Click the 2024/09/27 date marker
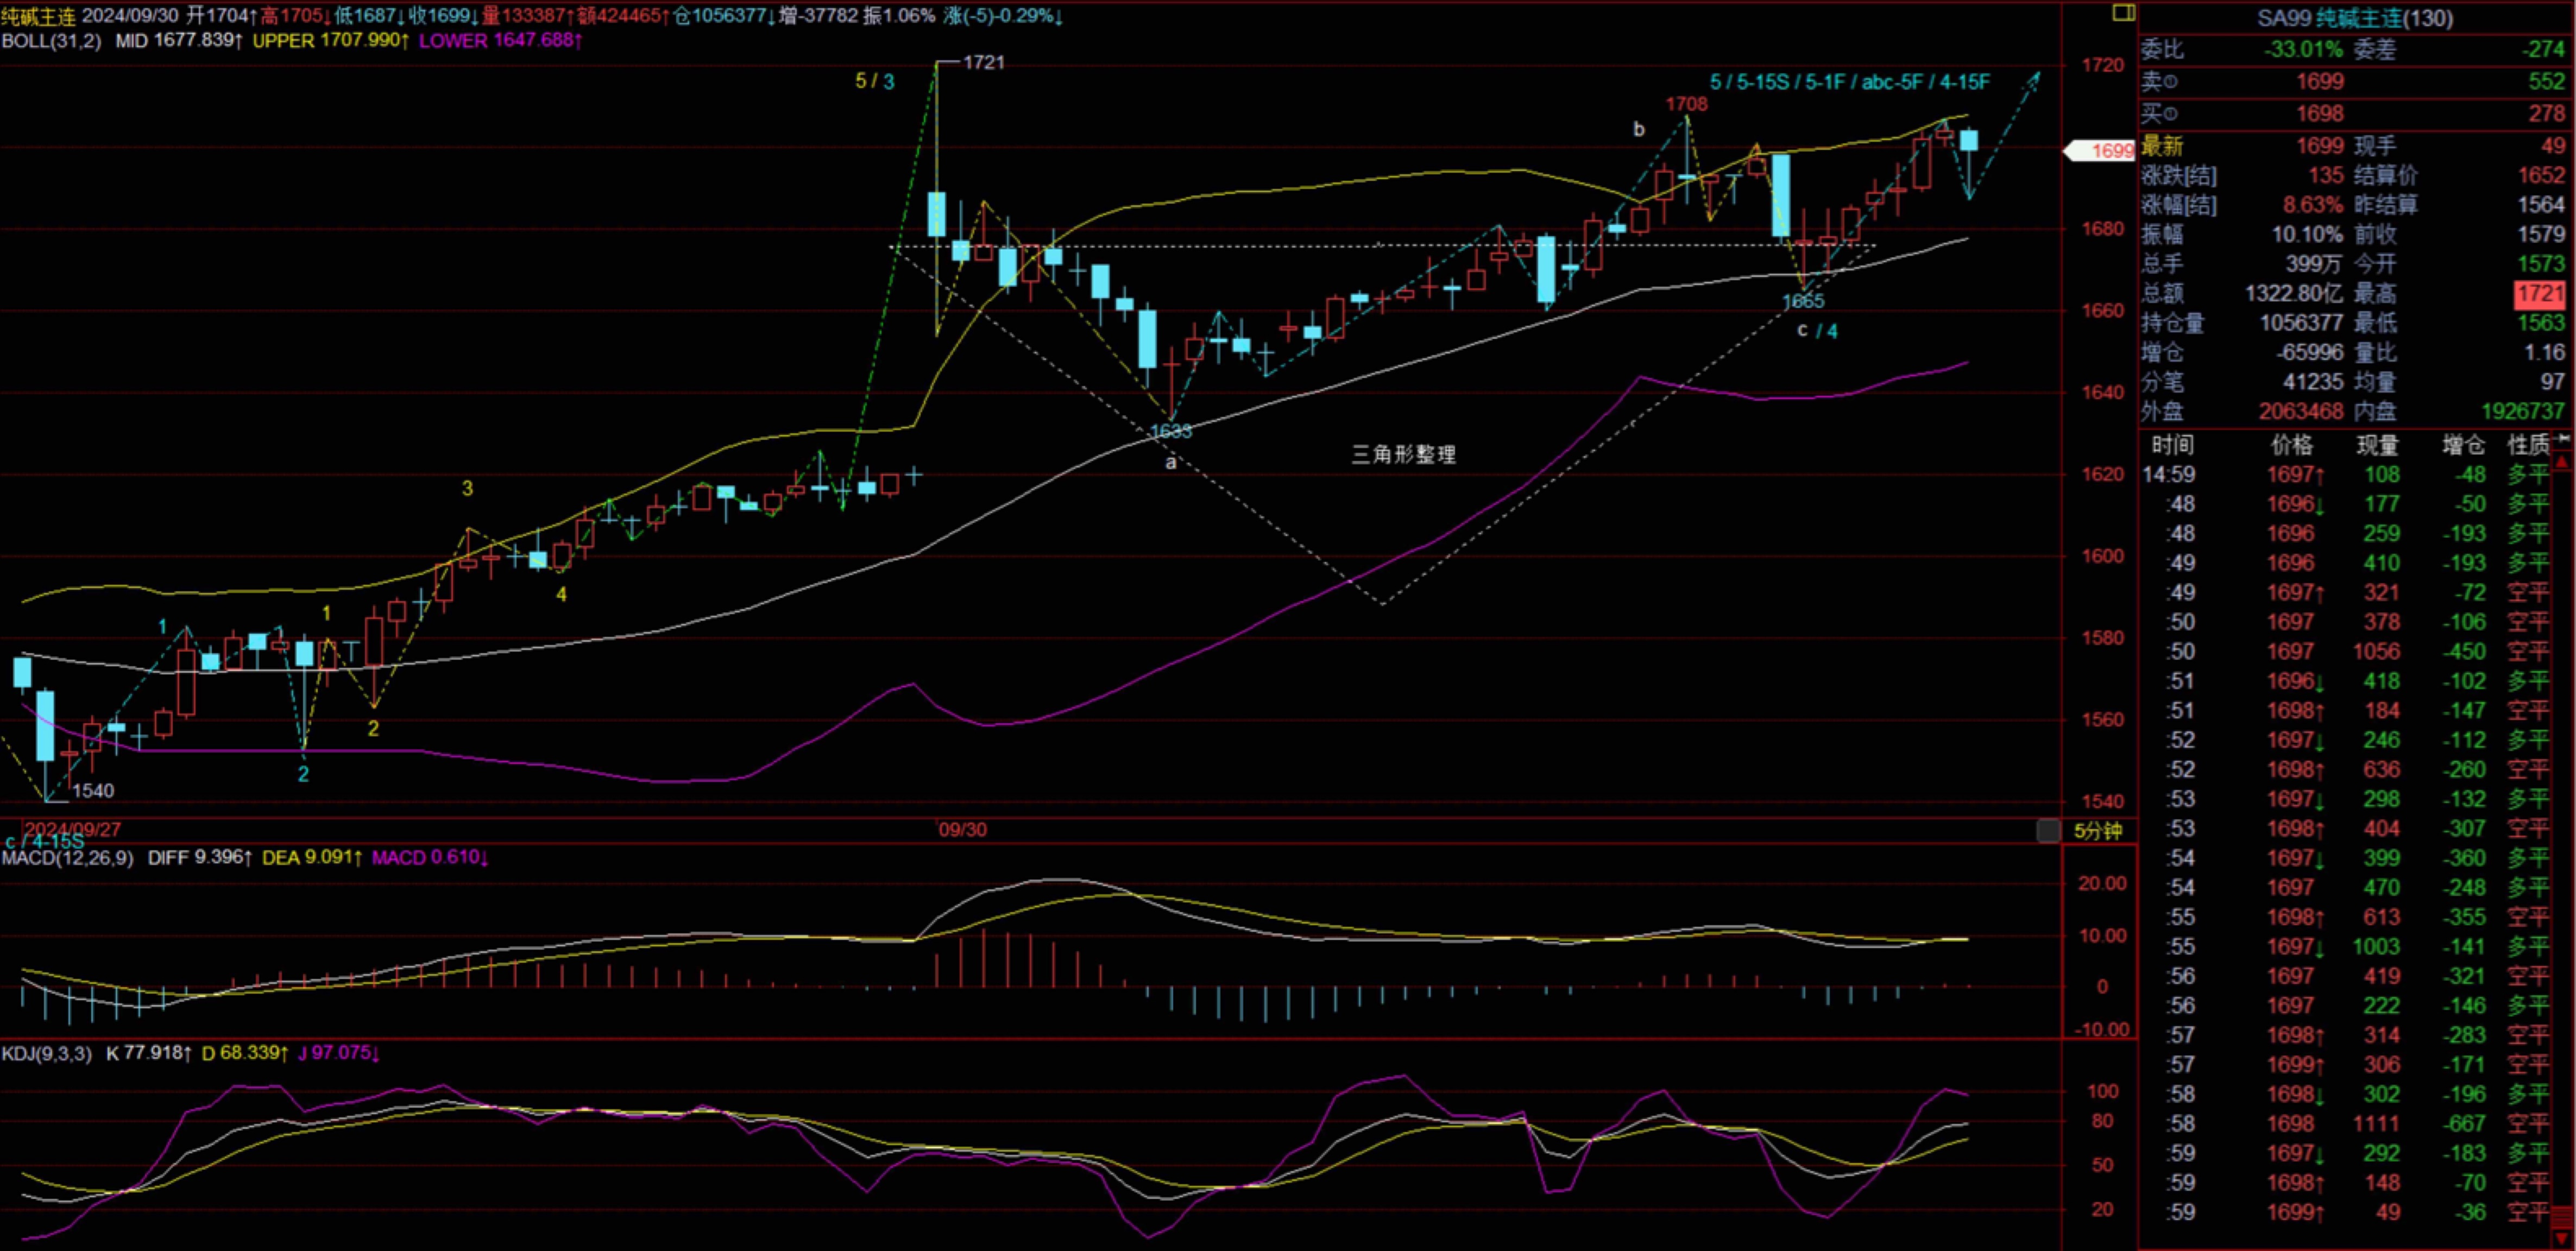The height and width of the screenshot is (1251, 2576). [72, 829]
